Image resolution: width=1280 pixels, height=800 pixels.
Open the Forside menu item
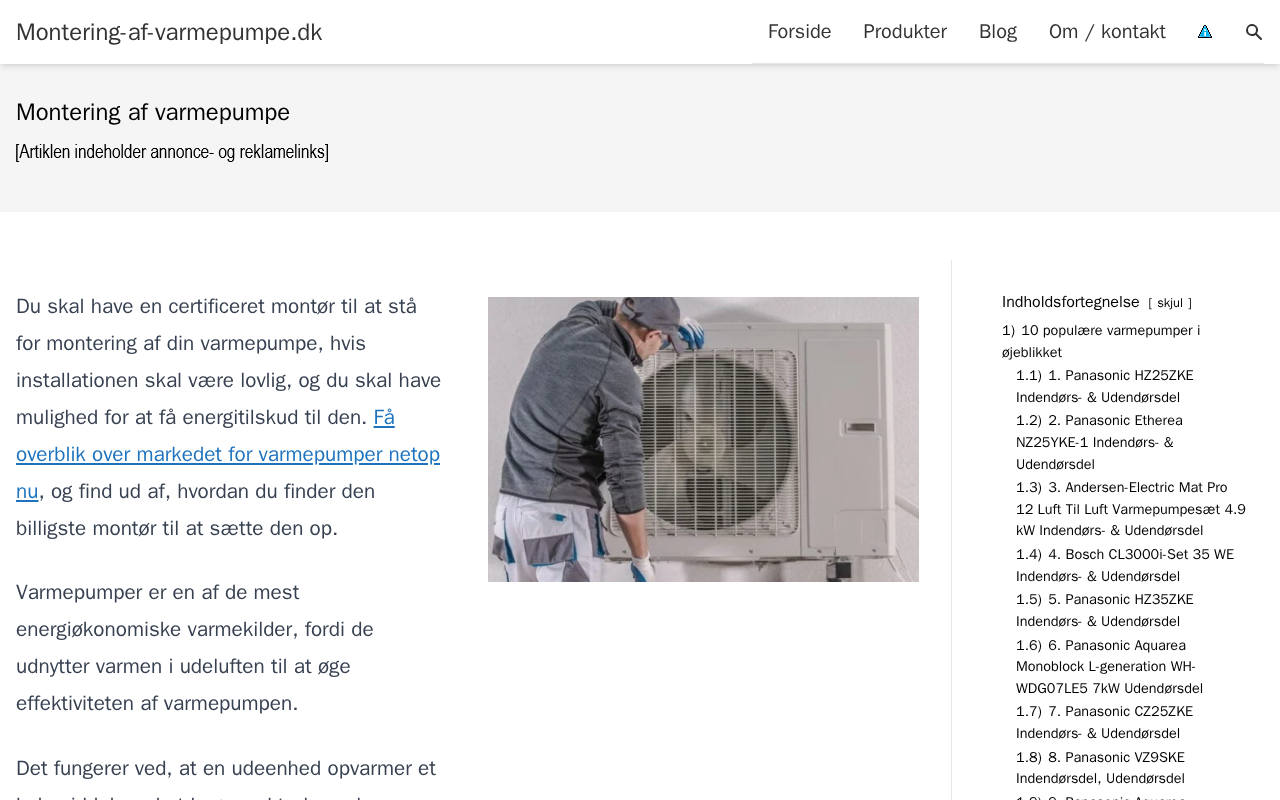click(x=799, y=32)
